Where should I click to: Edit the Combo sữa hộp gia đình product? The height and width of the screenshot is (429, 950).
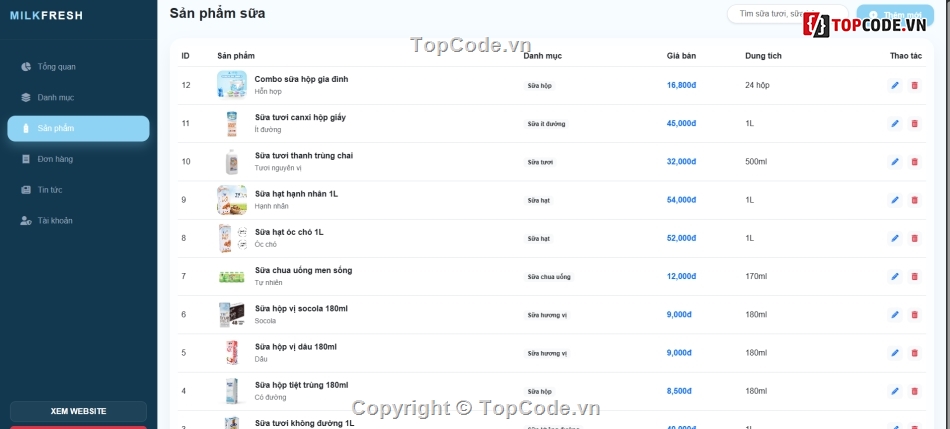895,85
